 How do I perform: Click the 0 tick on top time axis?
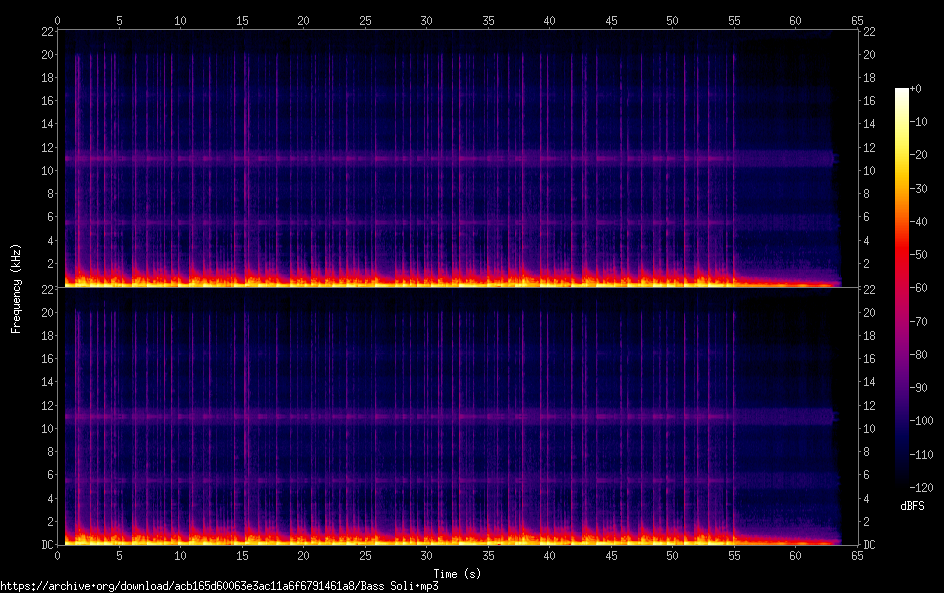[58, 20]
